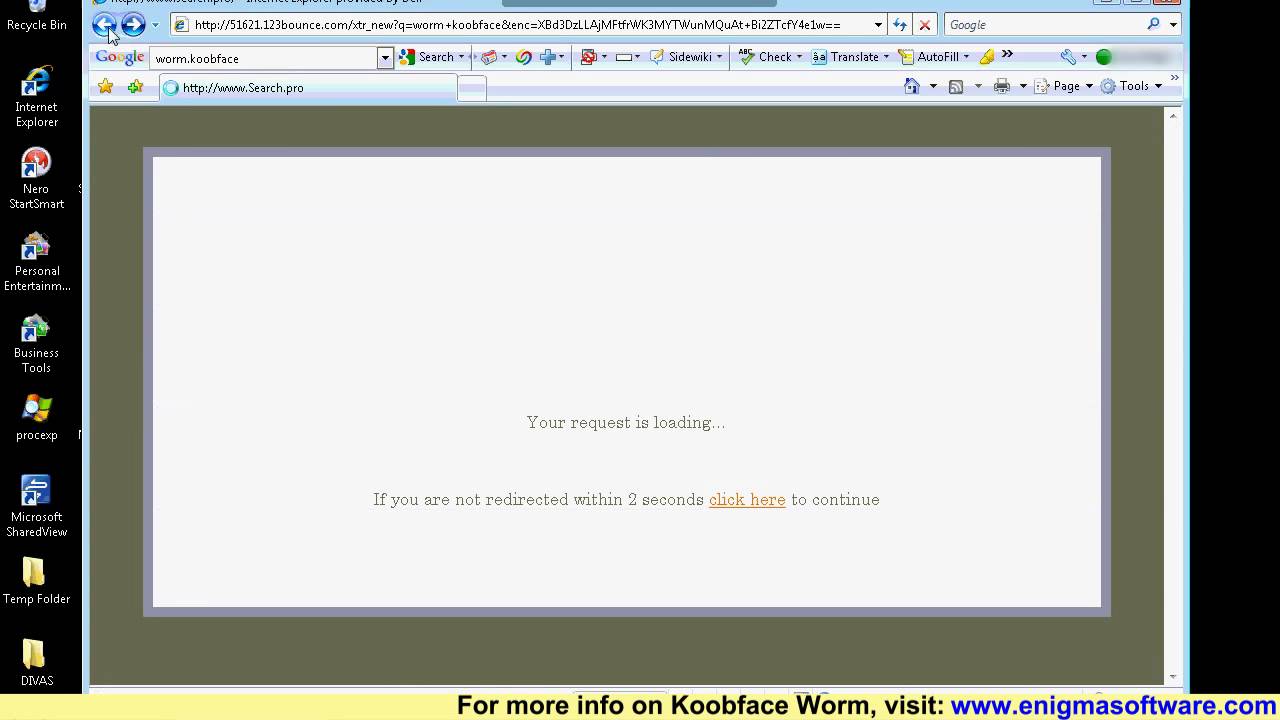The image size is (1280, 720).
Task: Open the search provider dropdown arrow
Action: click(x=1173, y=25)
